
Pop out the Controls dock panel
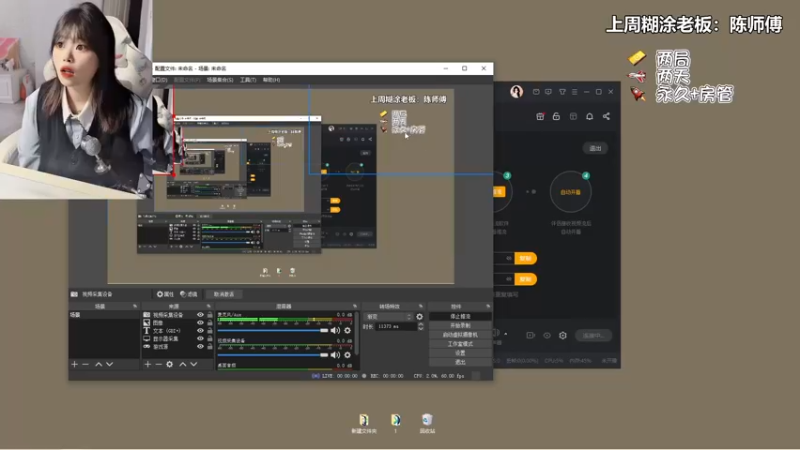[x=488, y=306]
